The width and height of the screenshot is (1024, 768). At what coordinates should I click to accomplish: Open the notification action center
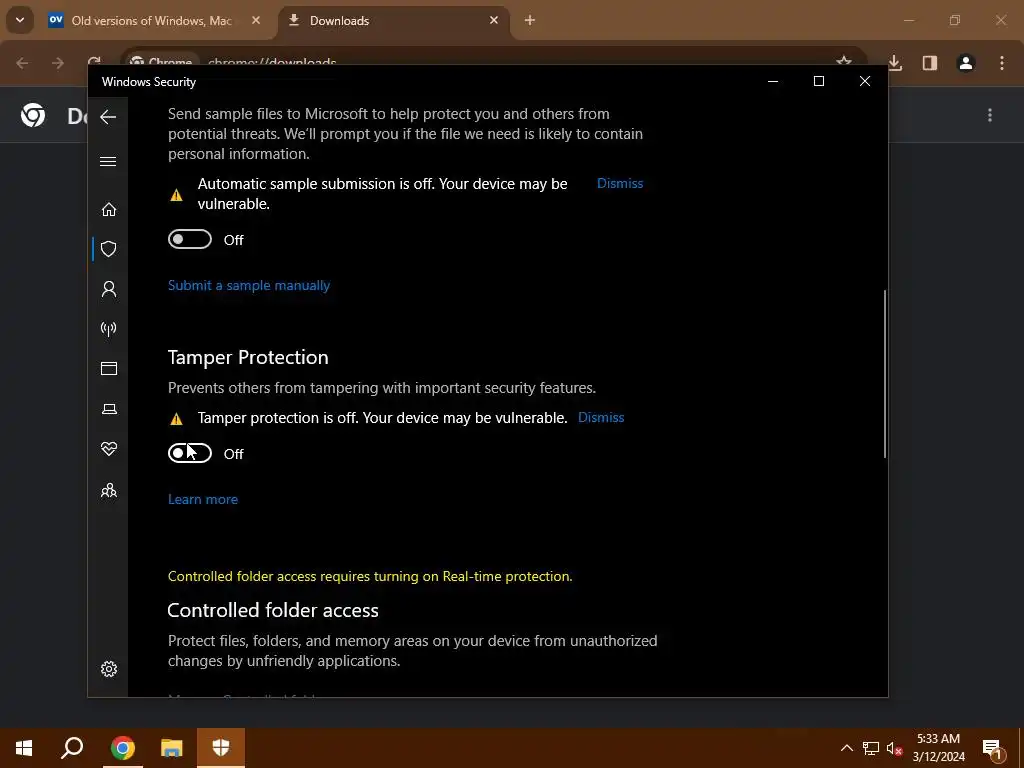[992, 748]
